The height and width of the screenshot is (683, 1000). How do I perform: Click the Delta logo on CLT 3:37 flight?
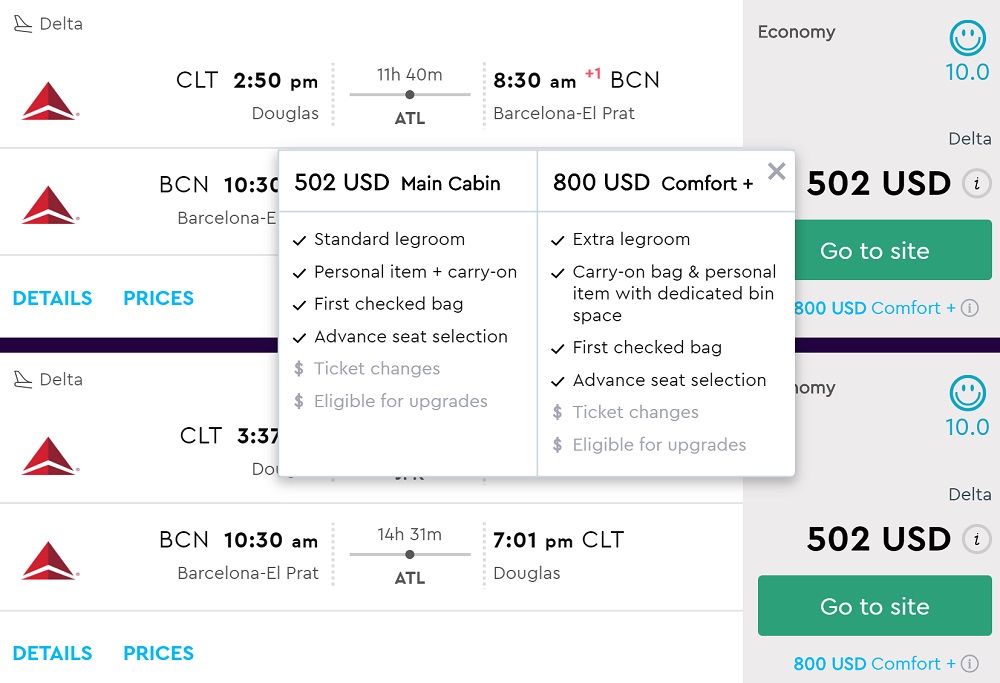click(49, 456)
